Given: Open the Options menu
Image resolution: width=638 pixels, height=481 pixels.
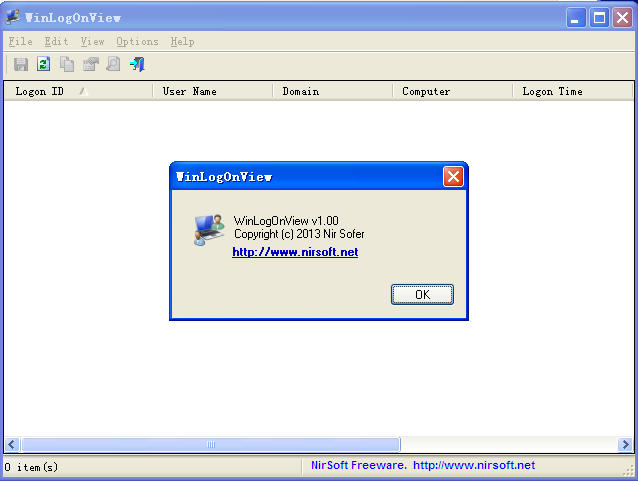Looking at the screenshot, I should 137,42.
